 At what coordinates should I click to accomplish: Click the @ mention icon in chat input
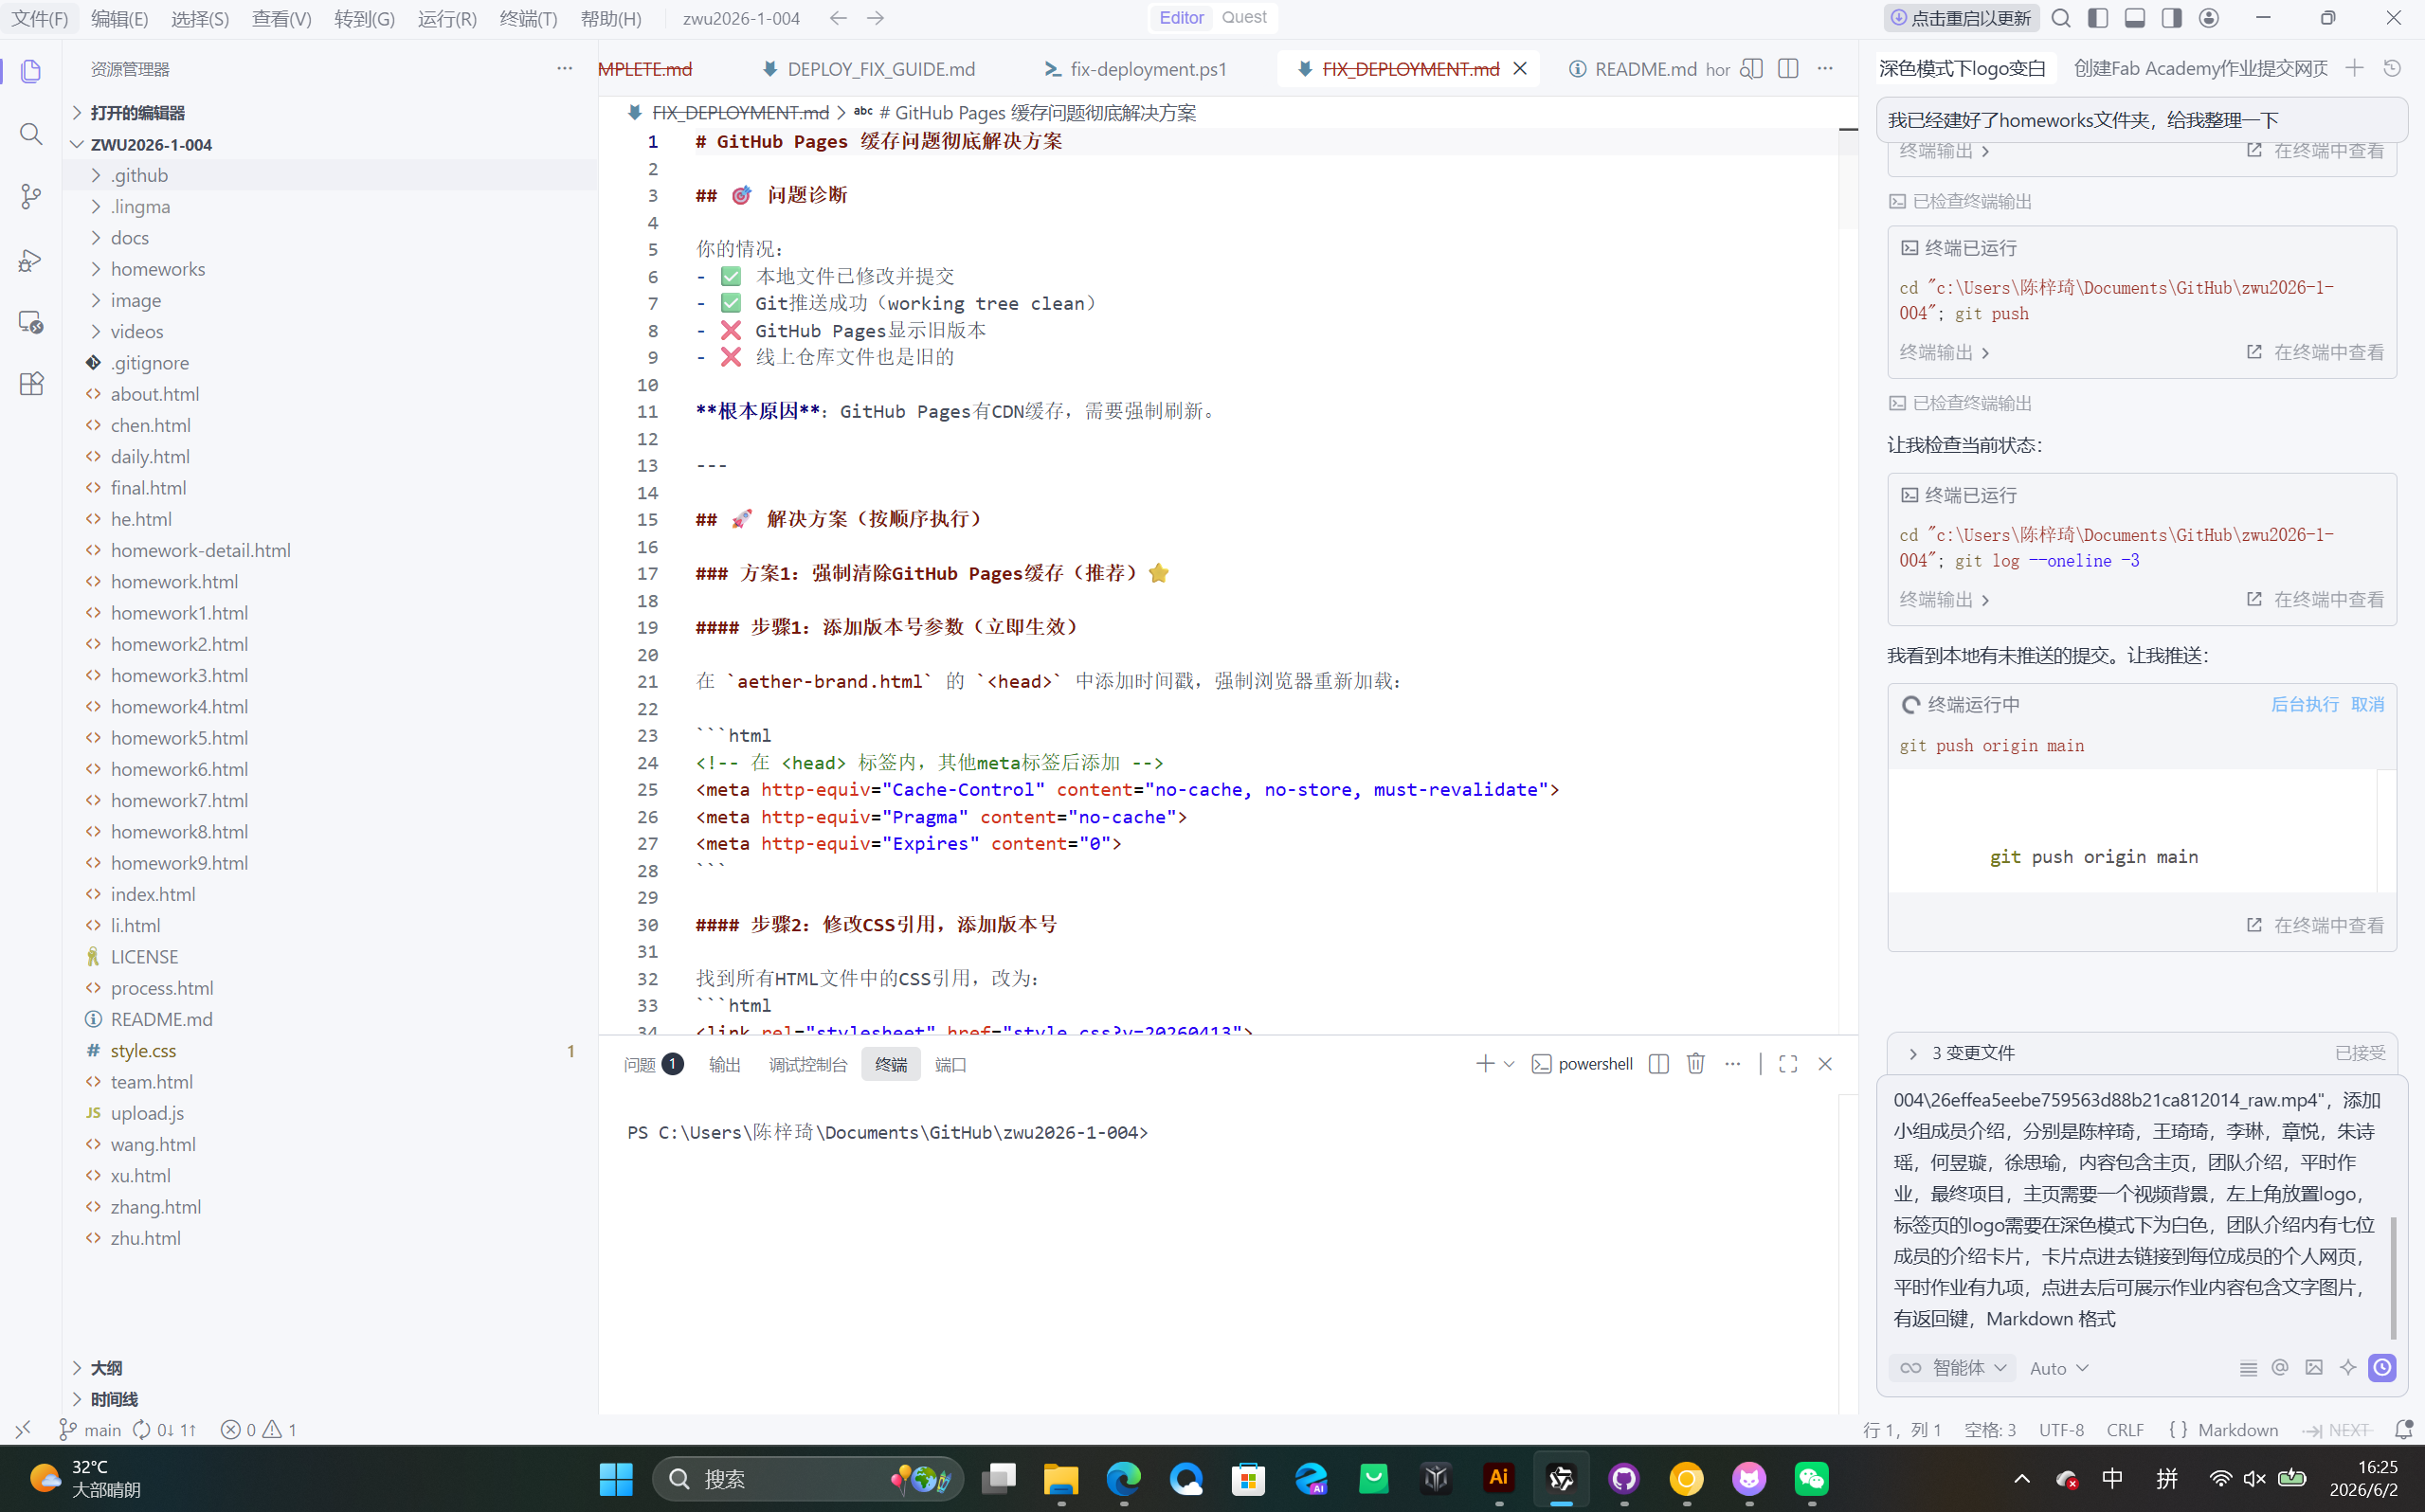pos(2280,1368)
